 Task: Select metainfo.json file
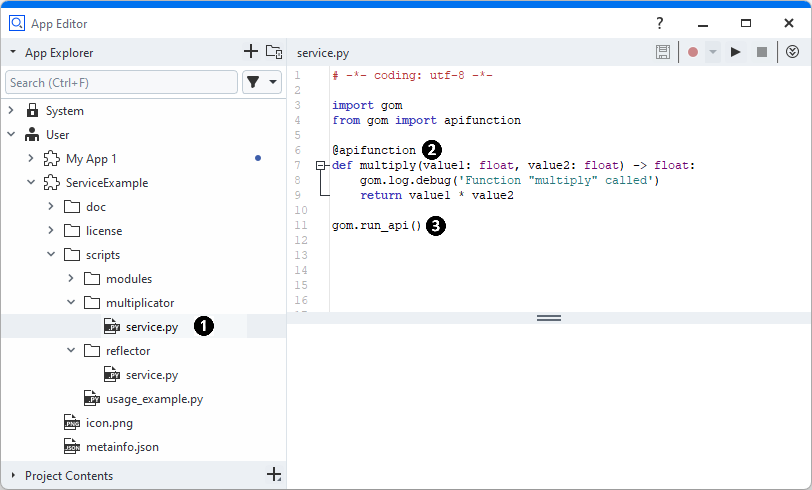(122, 447)
